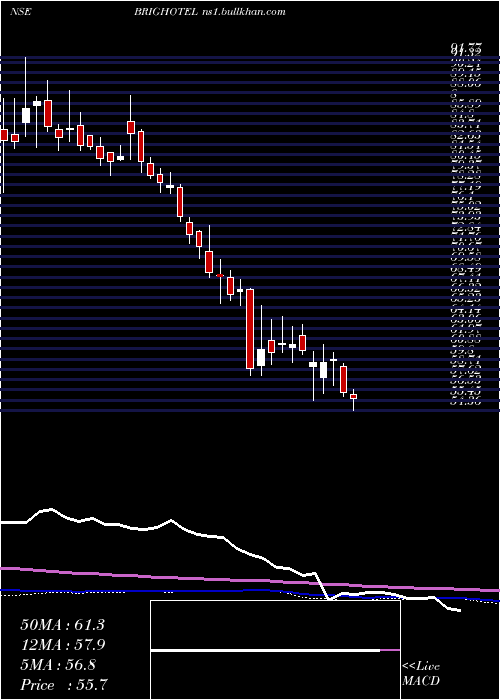Click the 12MA : 57.9 value
Screen dimensions: 500x700
tap(62, 645)
